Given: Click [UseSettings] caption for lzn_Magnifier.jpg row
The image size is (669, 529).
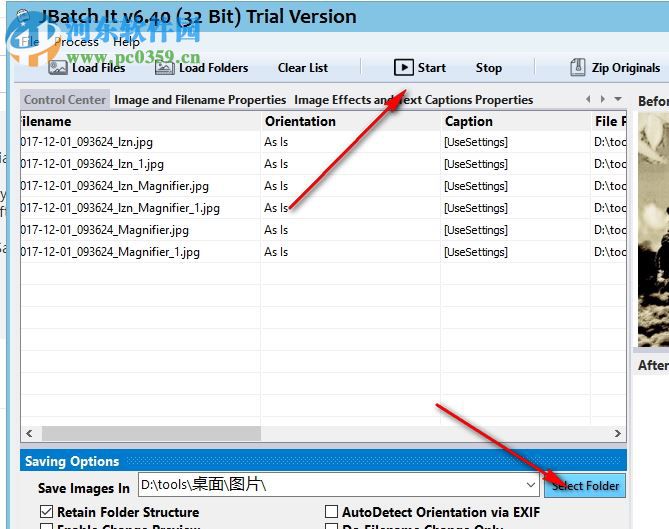Looking at the screenshot, I should point(476,186).
